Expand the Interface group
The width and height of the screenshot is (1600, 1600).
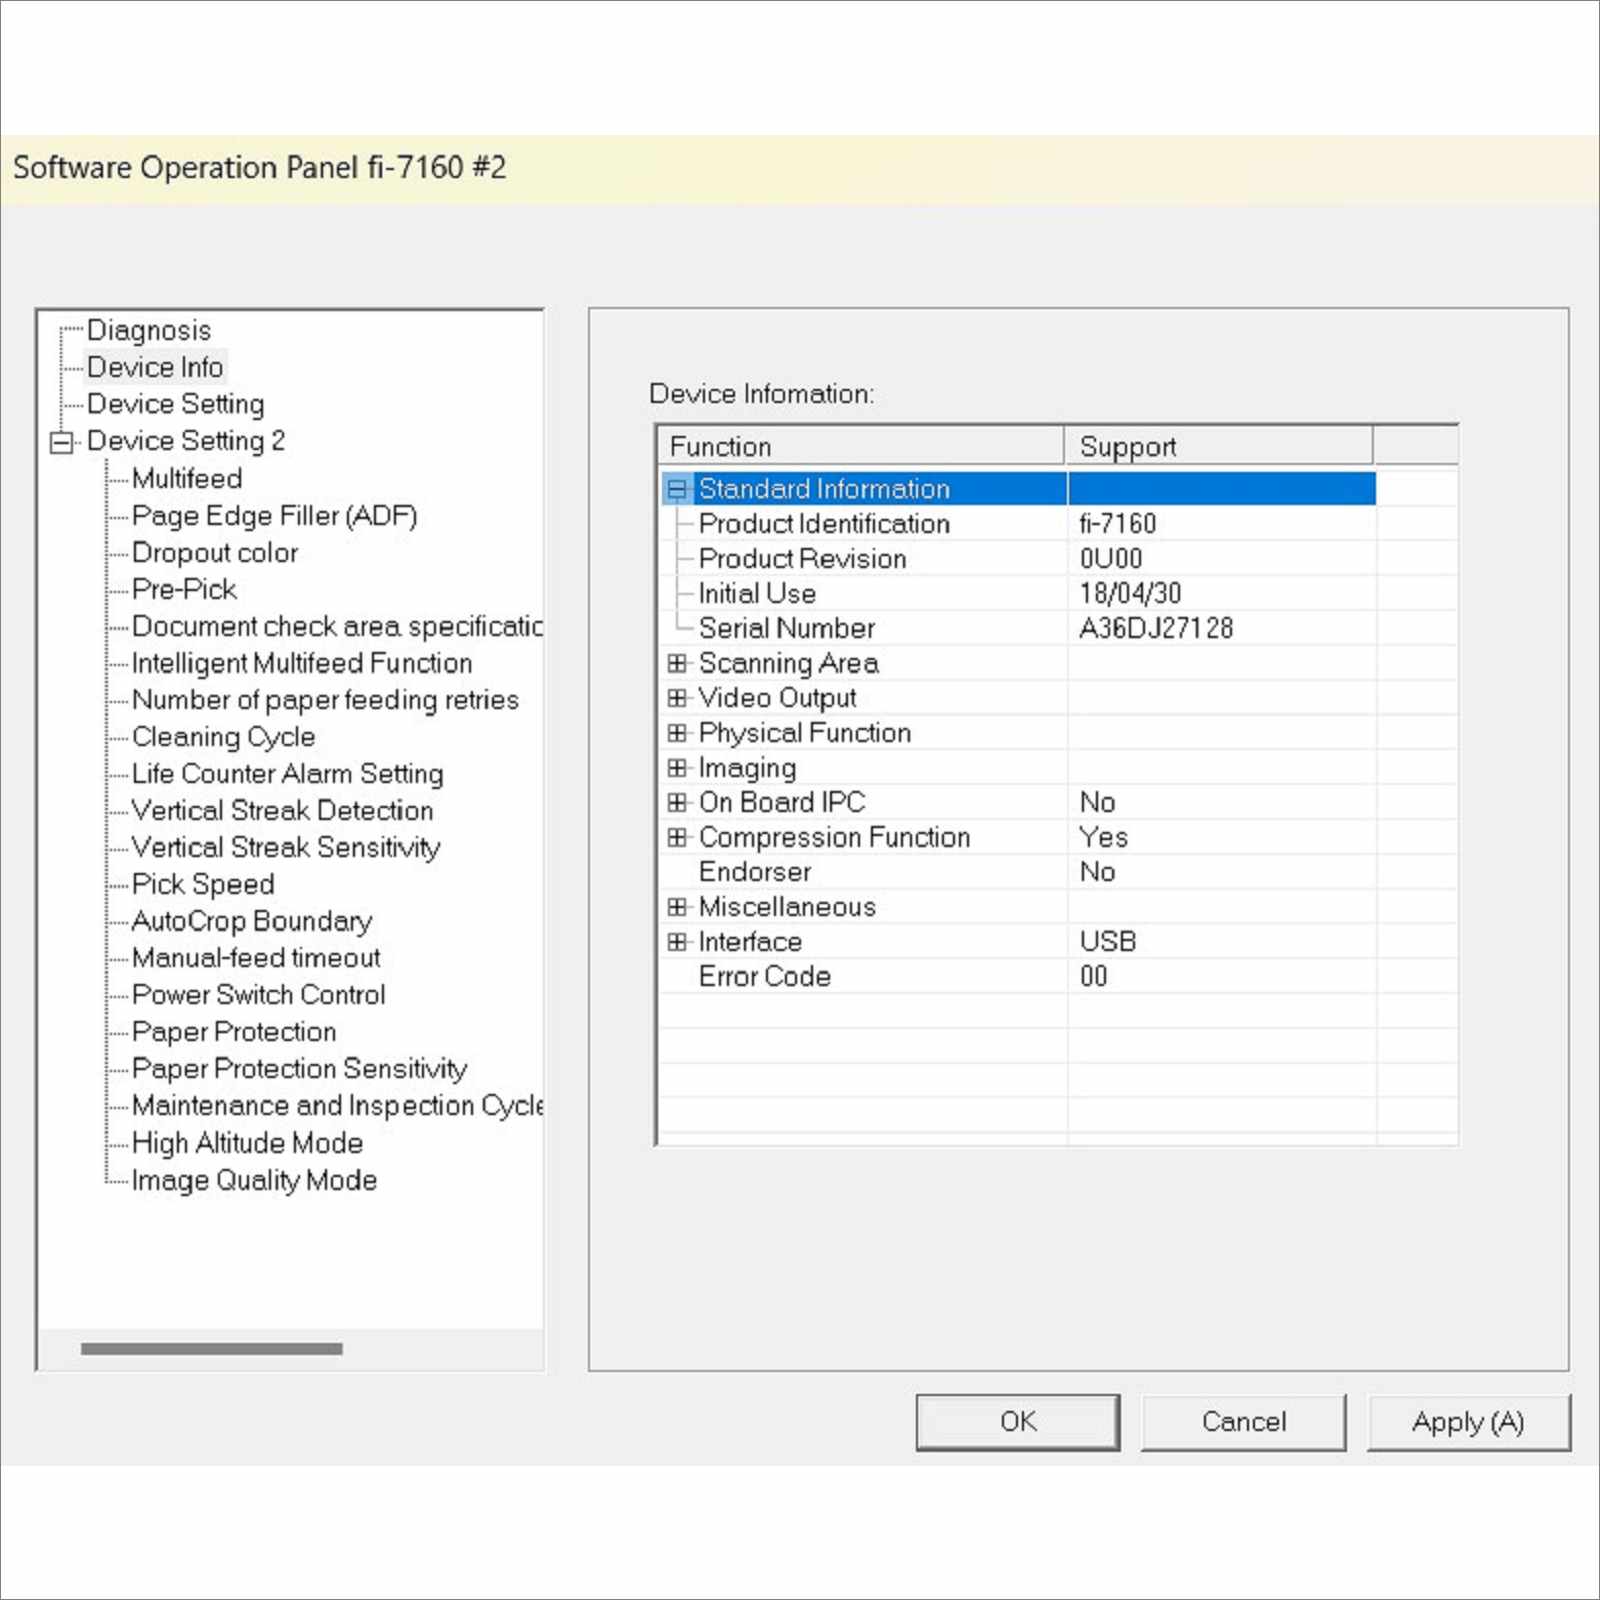pos(677,942)
